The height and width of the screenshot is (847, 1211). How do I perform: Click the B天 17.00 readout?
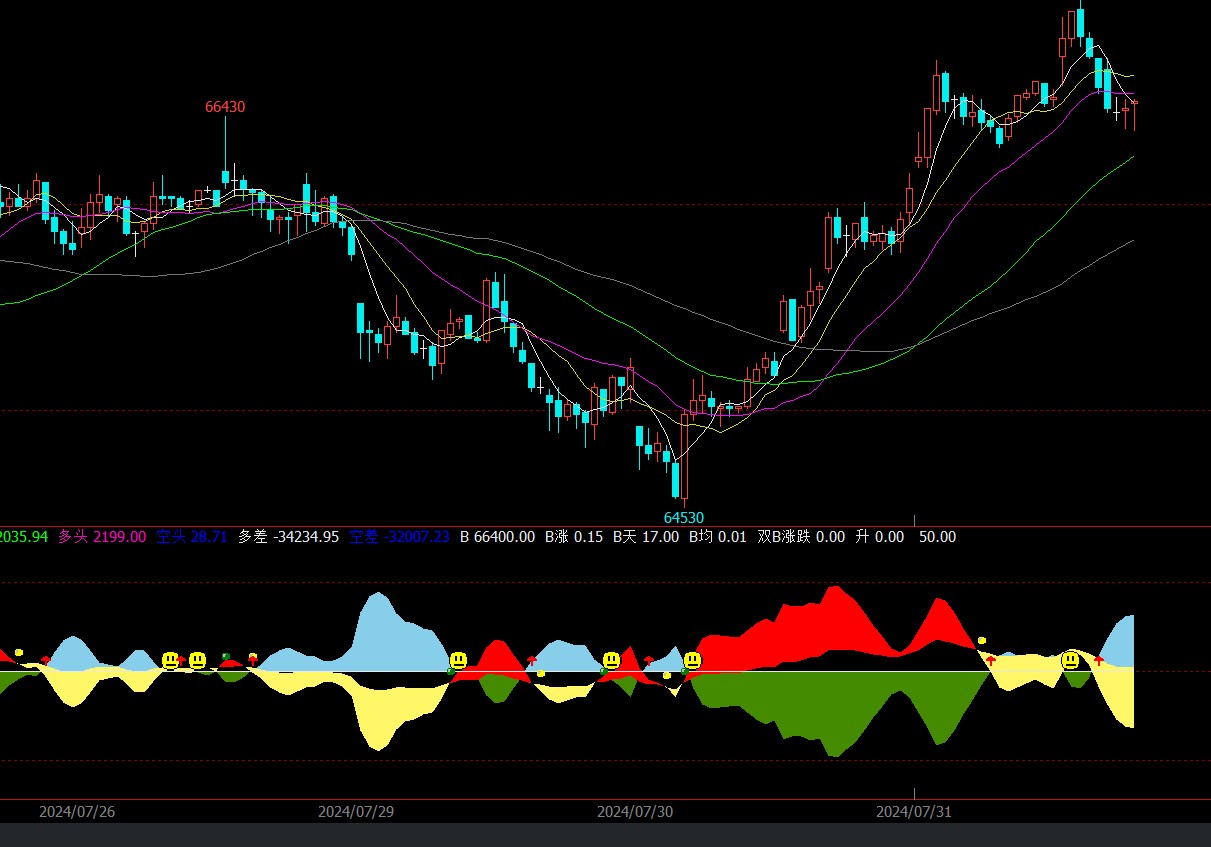645,537
